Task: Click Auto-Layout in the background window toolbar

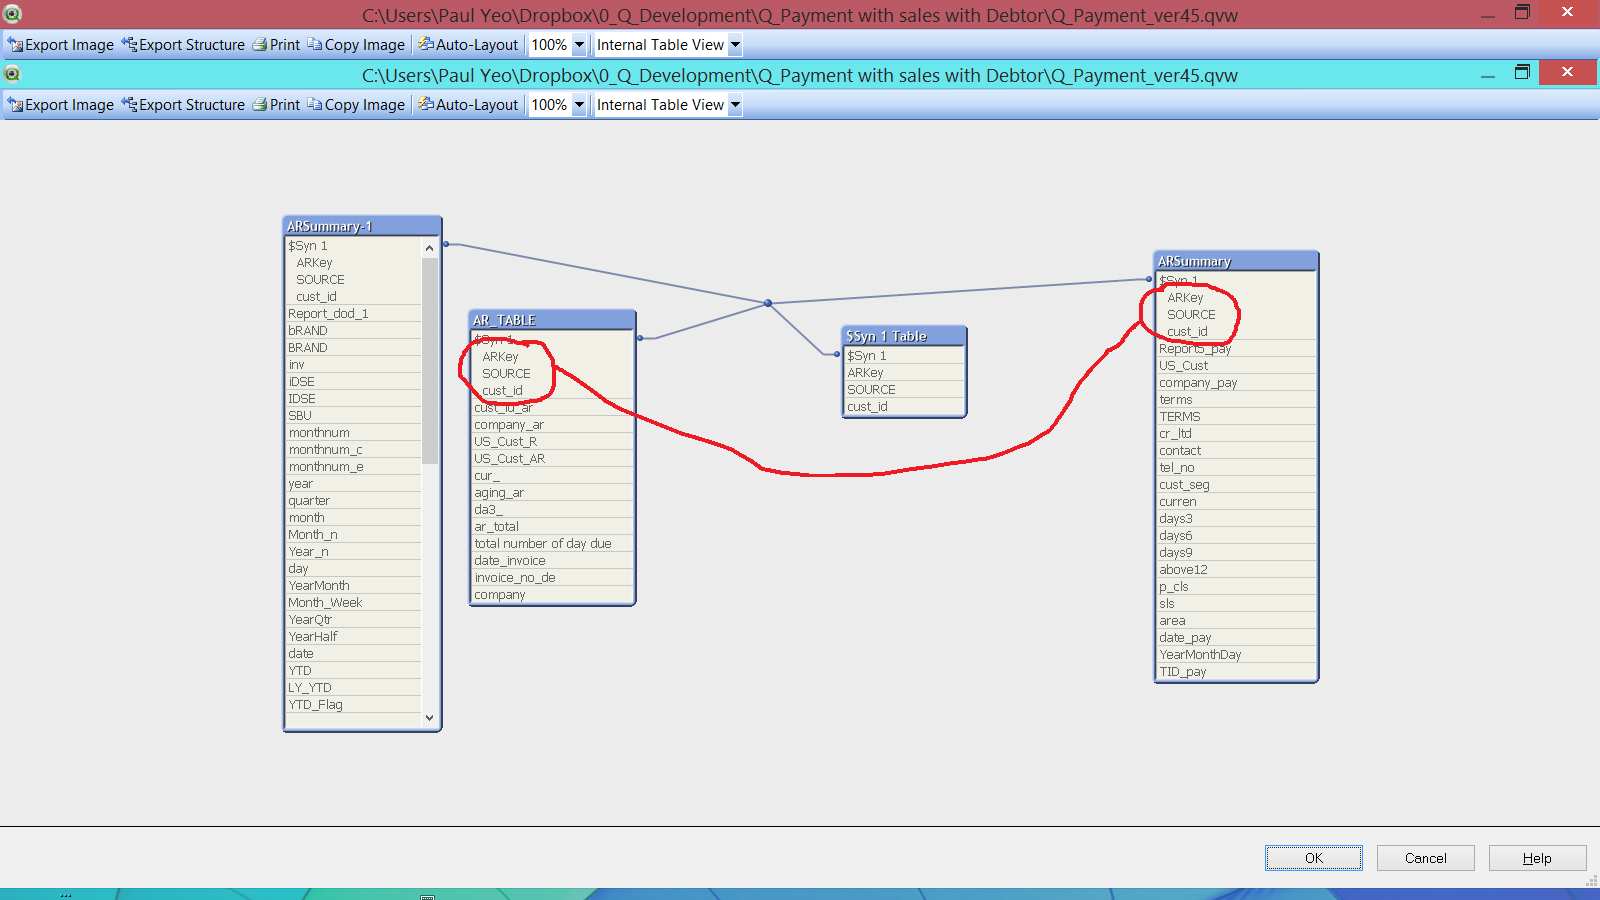Action: (x=468, y=45)
